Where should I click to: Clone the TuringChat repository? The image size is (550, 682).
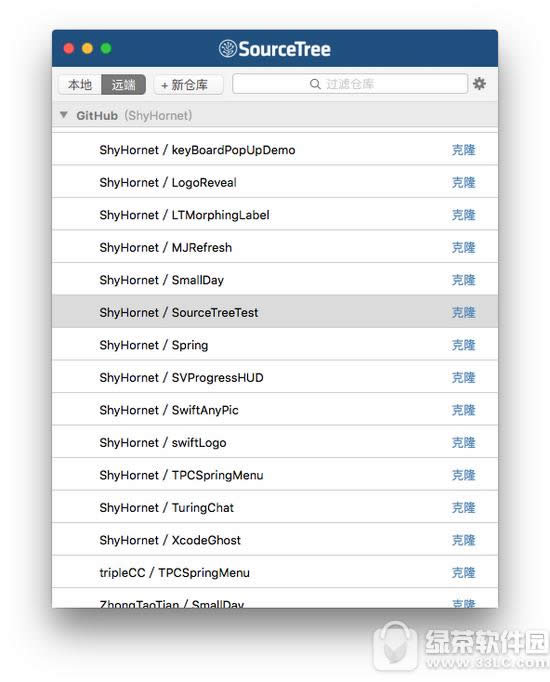(463, 508)
